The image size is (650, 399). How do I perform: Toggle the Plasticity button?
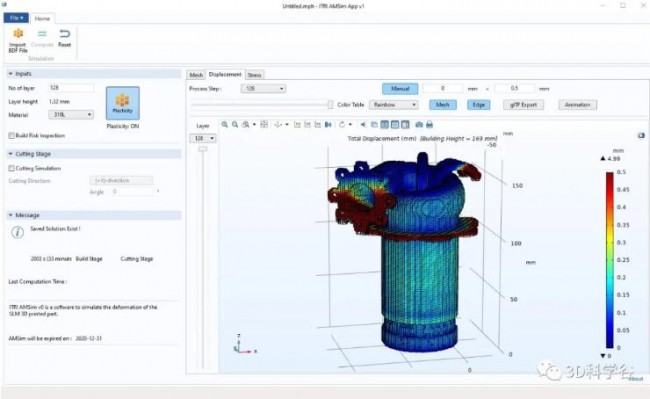tap(123, 103)
